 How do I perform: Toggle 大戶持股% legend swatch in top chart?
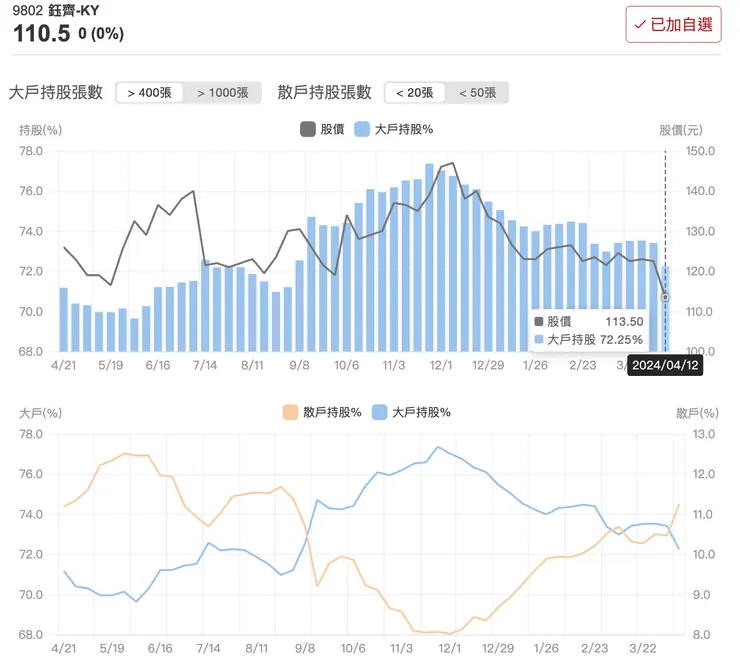click(362, 129)
